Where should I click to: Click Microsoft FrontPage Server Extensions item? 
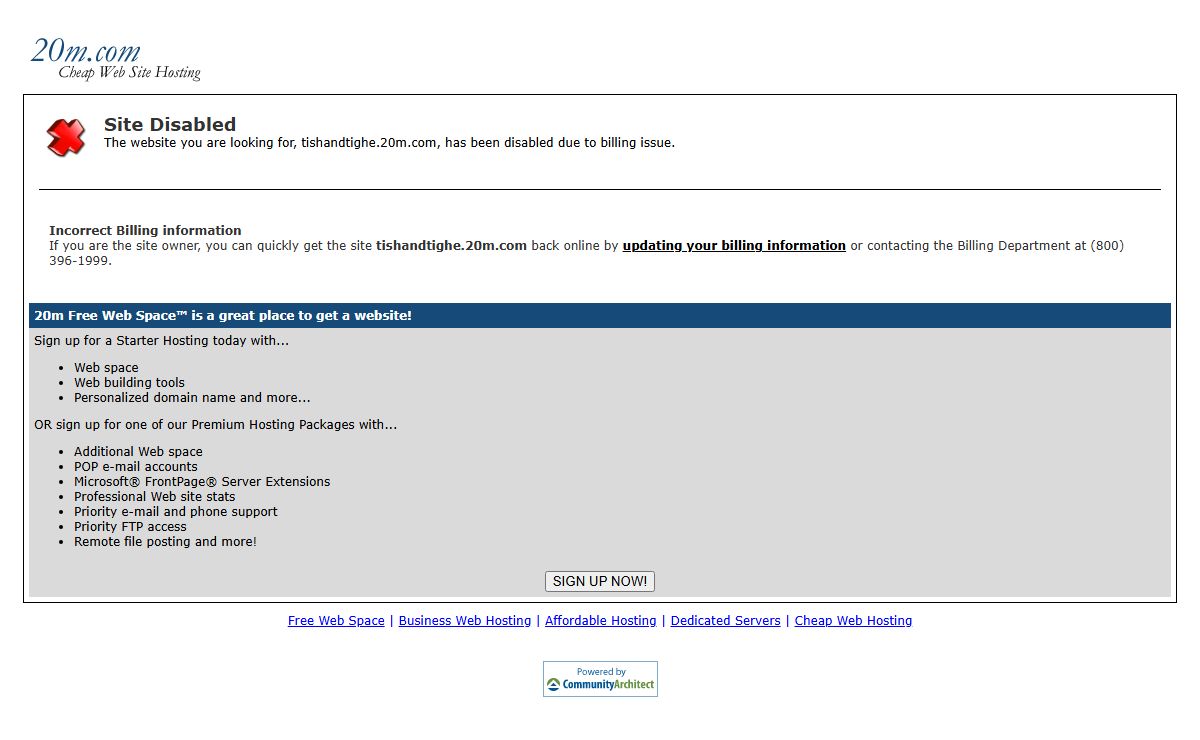(202, 481)
